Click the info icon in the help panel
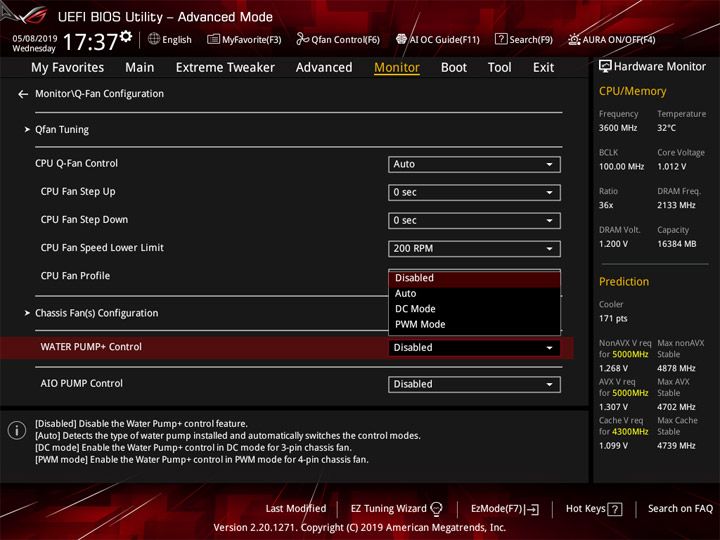This screenshot has height=540, width=720. (x=17, y=430)
